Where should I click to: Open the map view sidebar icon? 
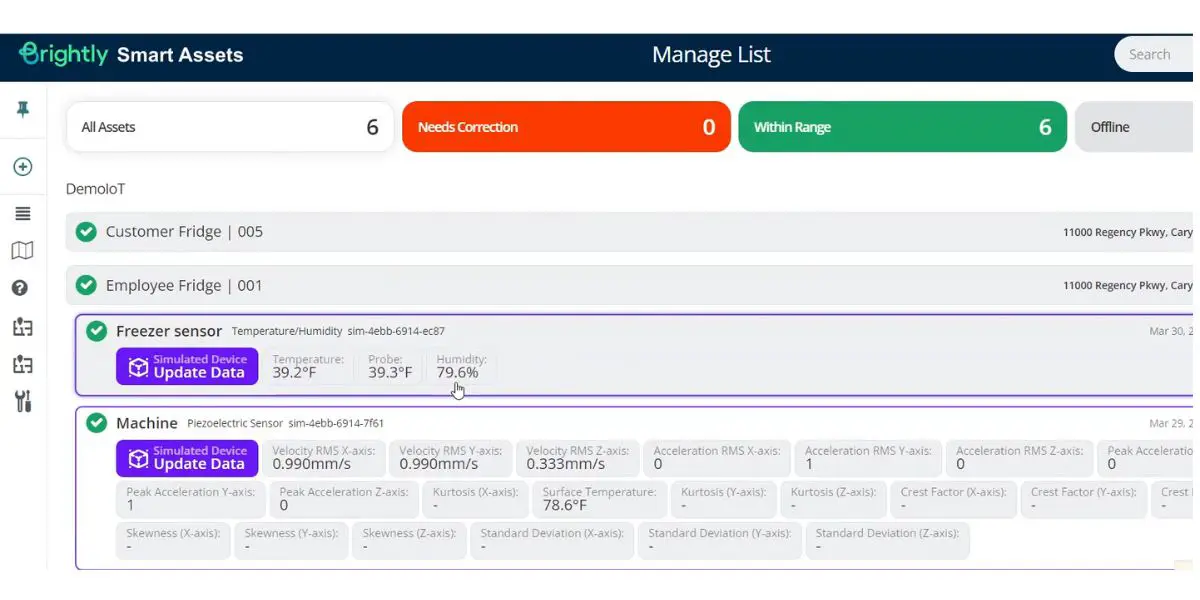[22, 250]
